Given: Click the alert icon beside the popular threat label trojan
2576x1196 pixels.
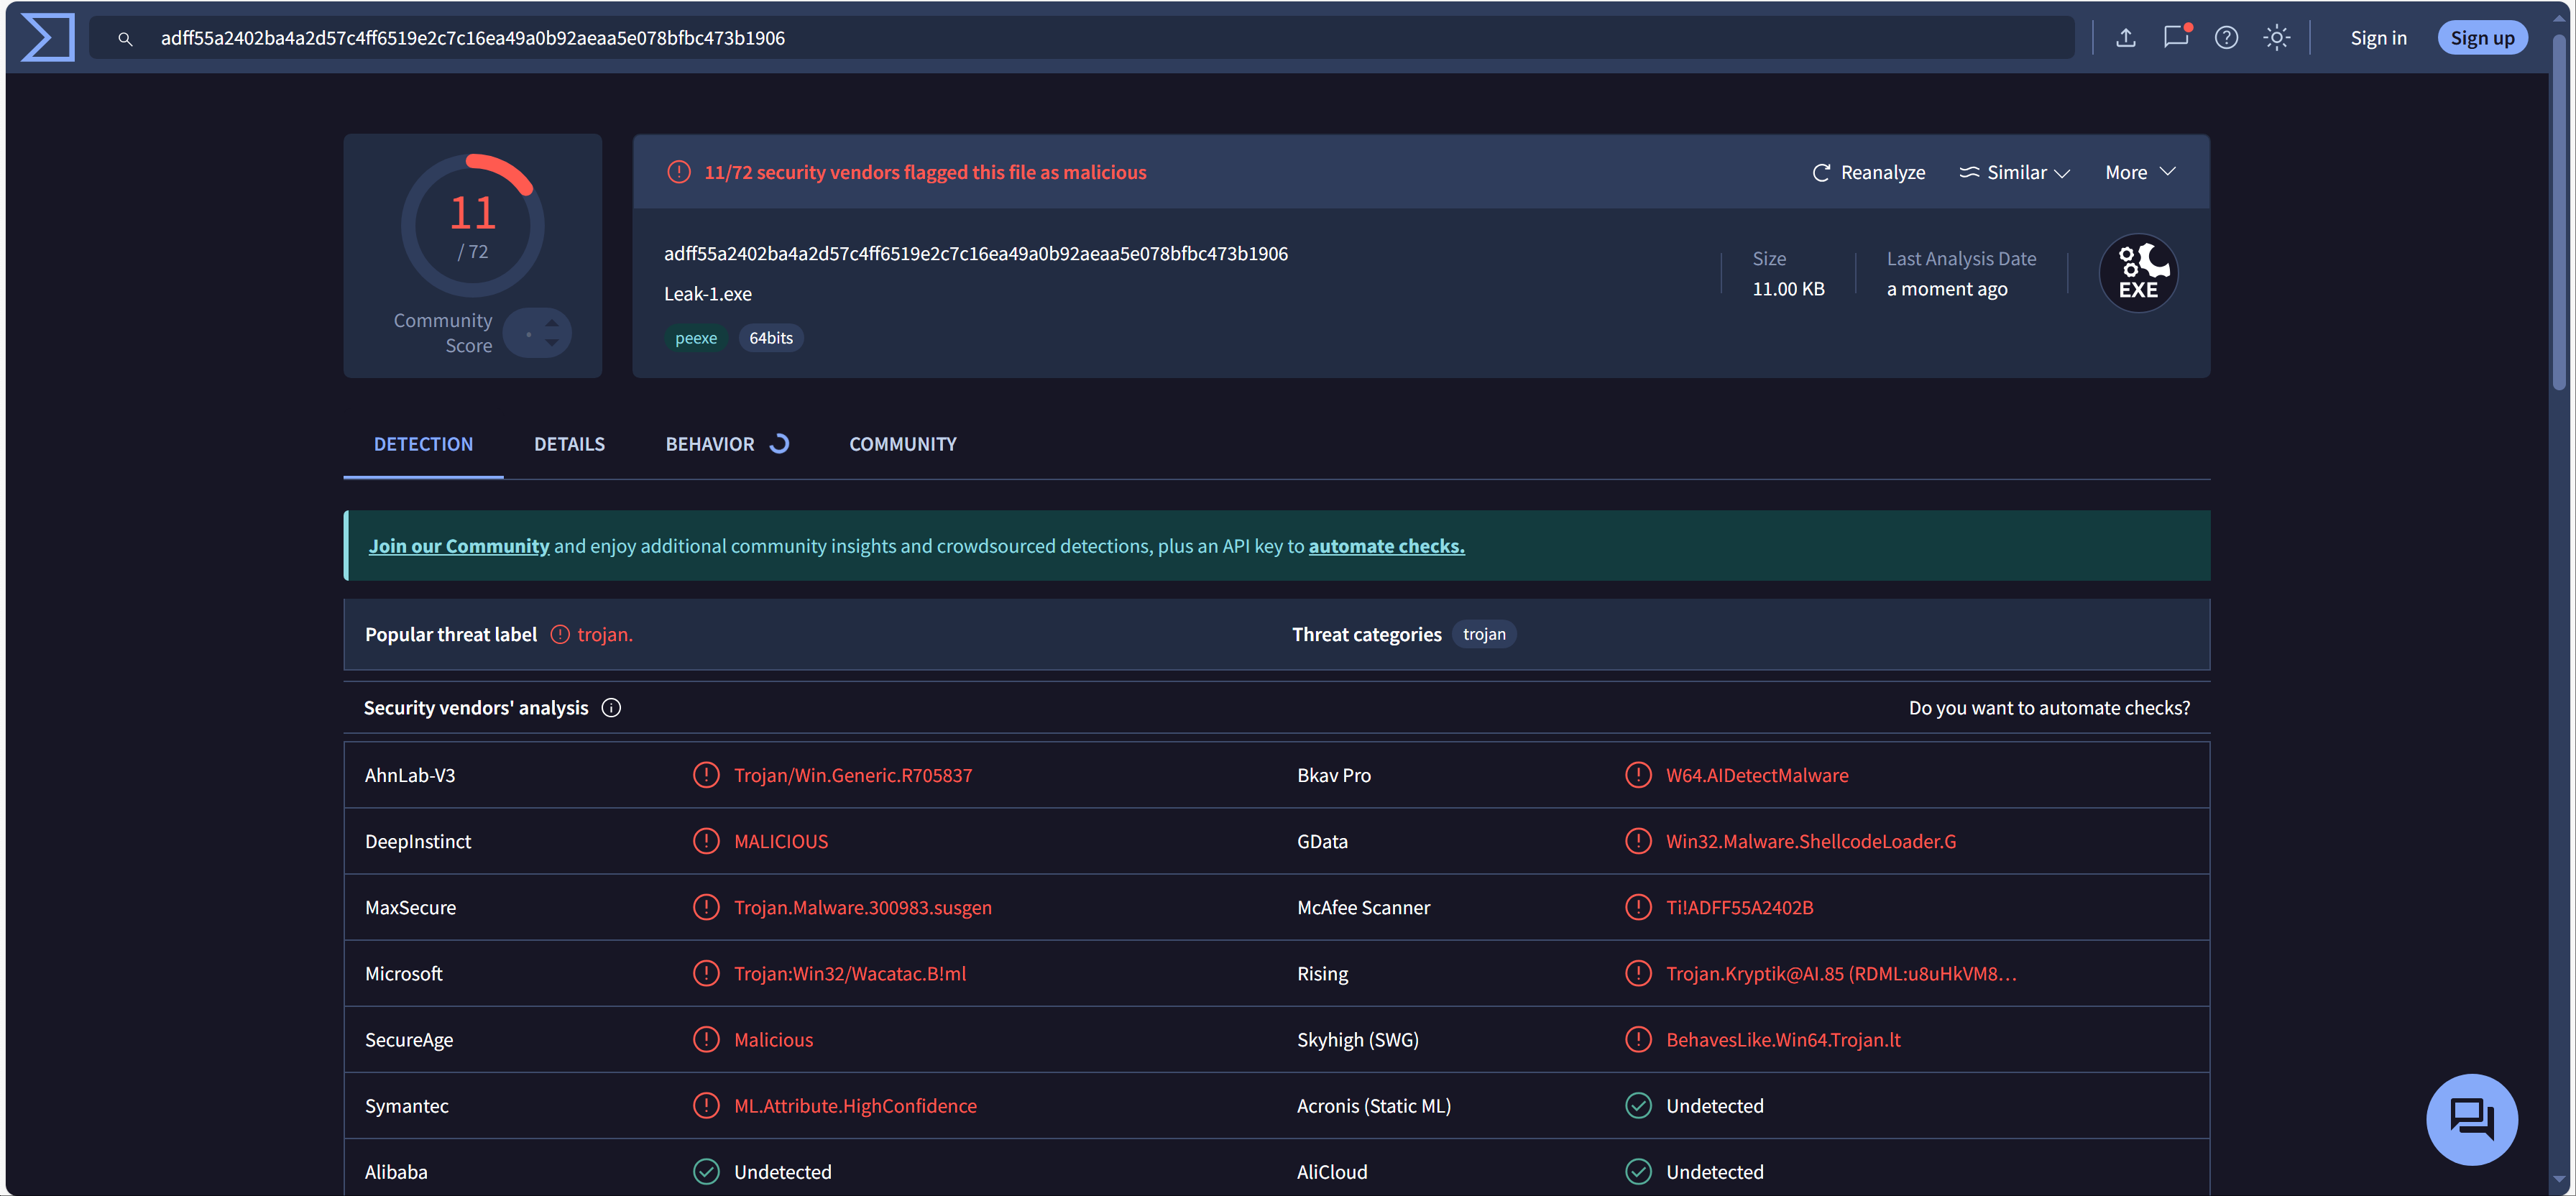Looking at the screenshot, I should pyautogui.click(x=560, y=635).
